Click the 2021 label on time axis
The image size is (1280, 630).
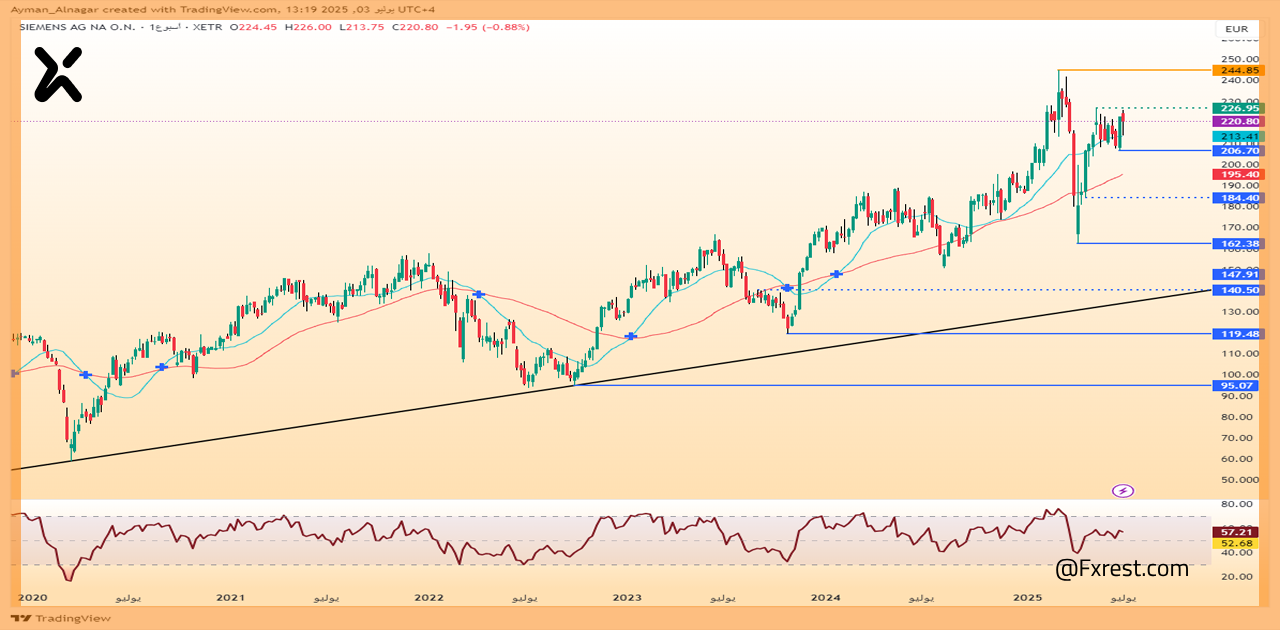pos(230,597)
